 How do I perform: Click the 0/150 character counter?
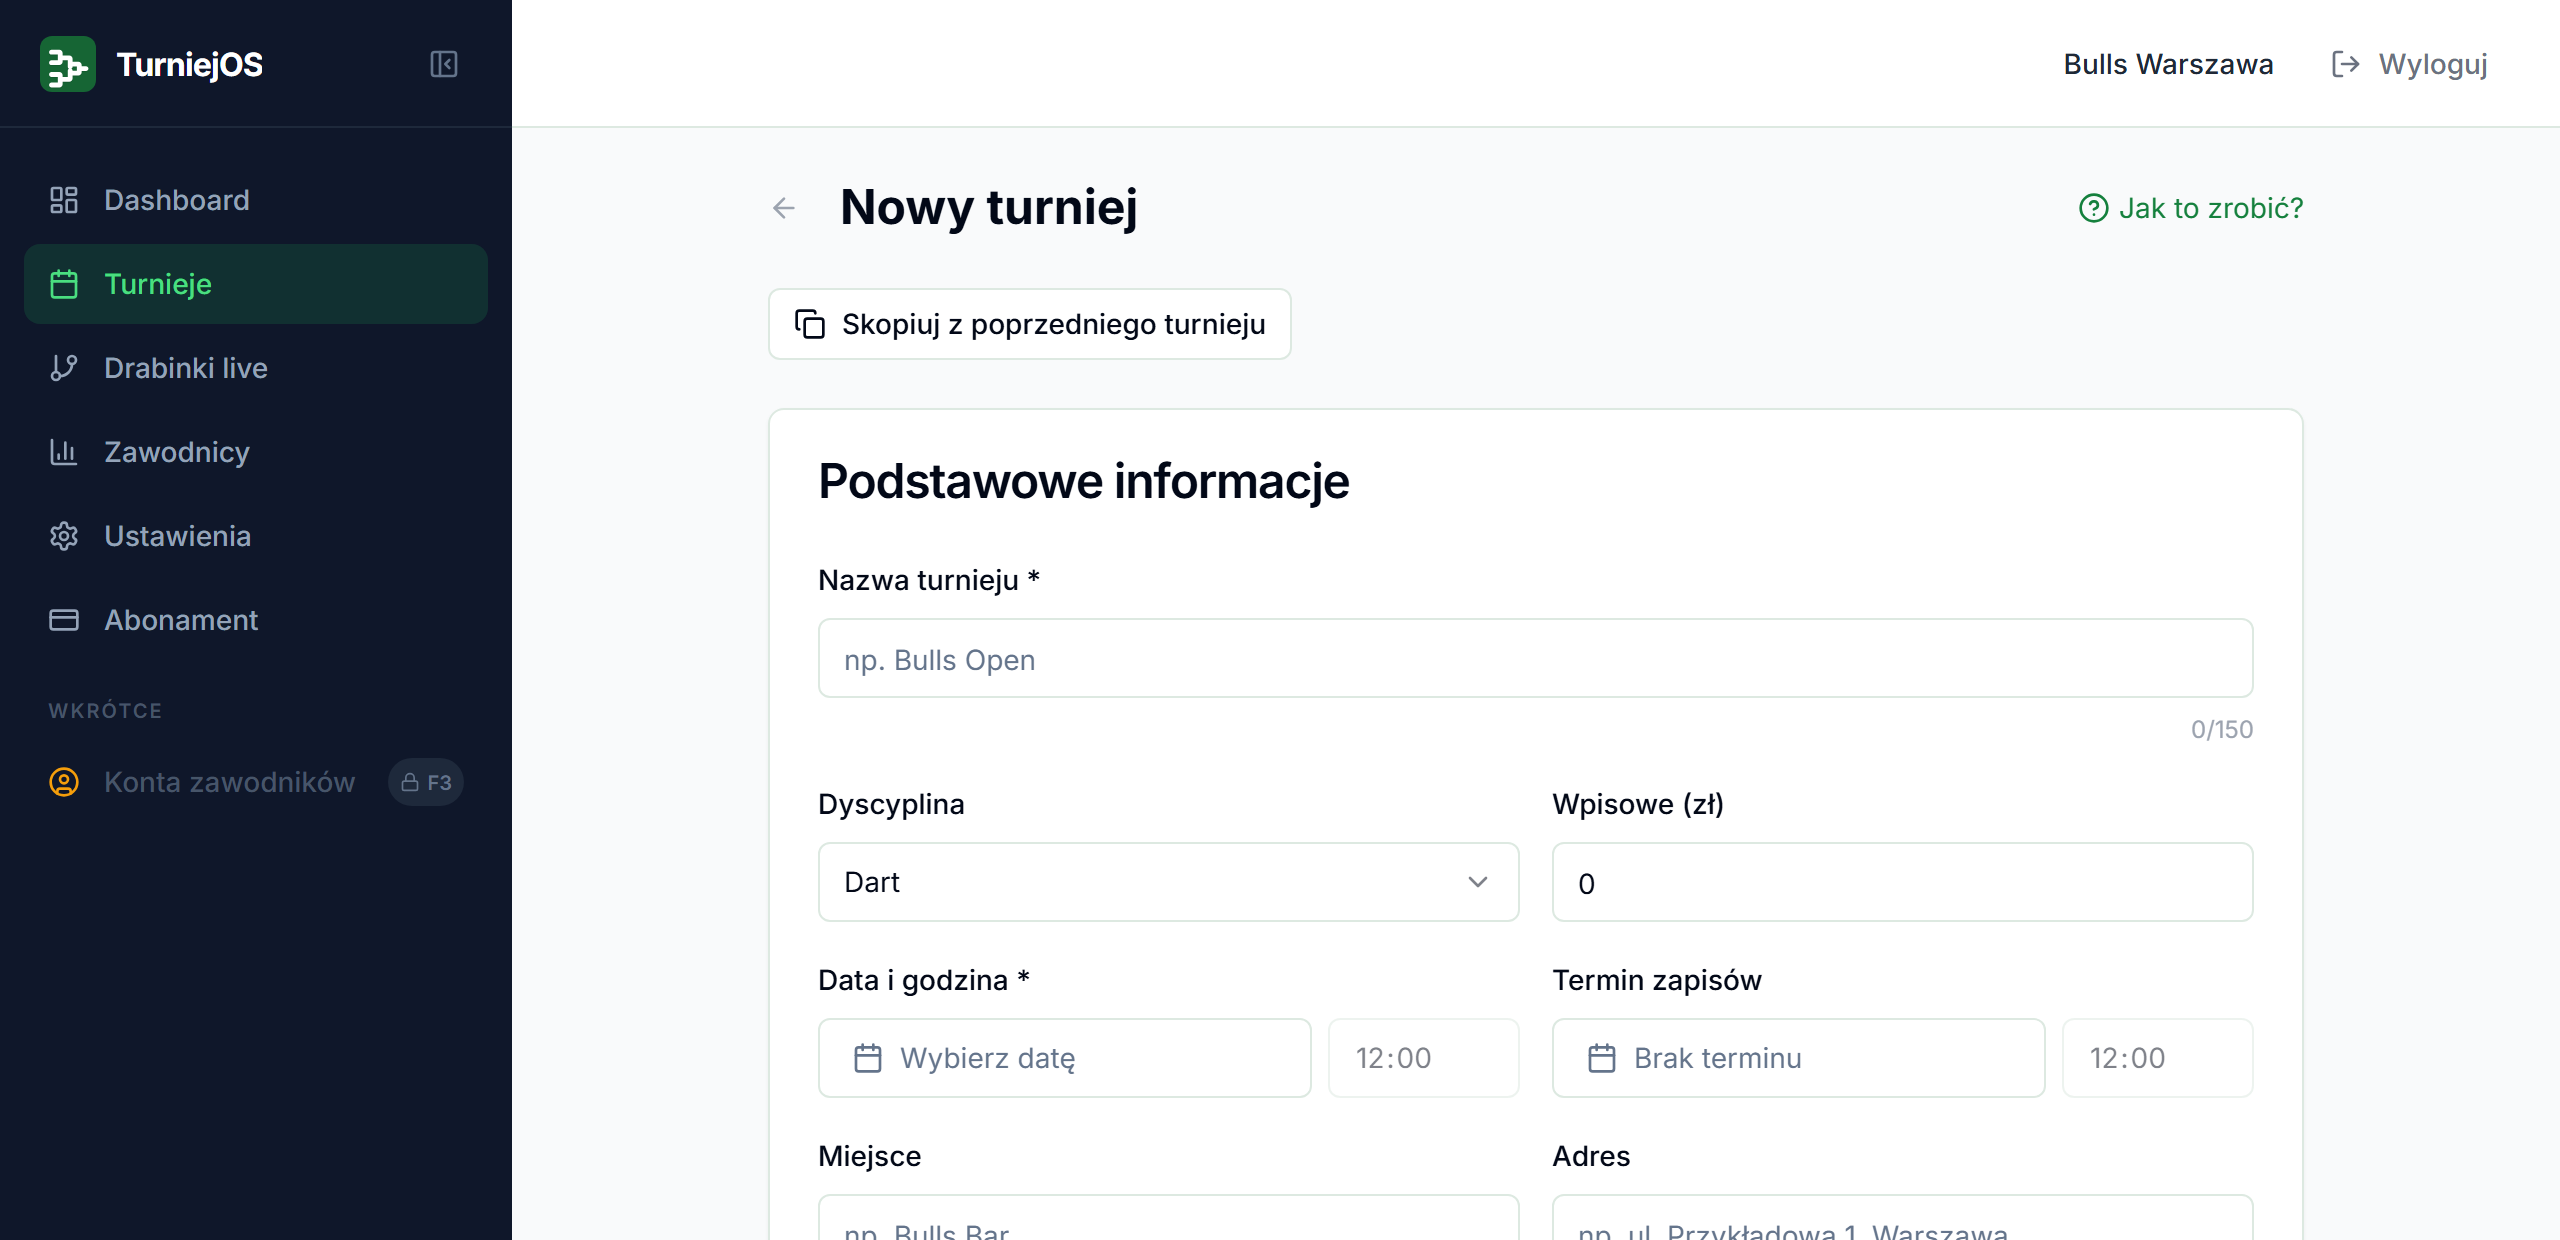(2221, 729)
